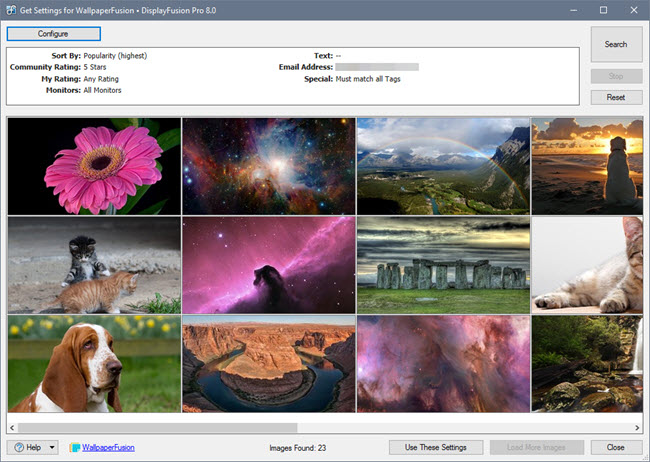The width and height of the screenshot is (650, 462).
Task: Click the 'Any Rating' value
Action: tap(101, 79)
